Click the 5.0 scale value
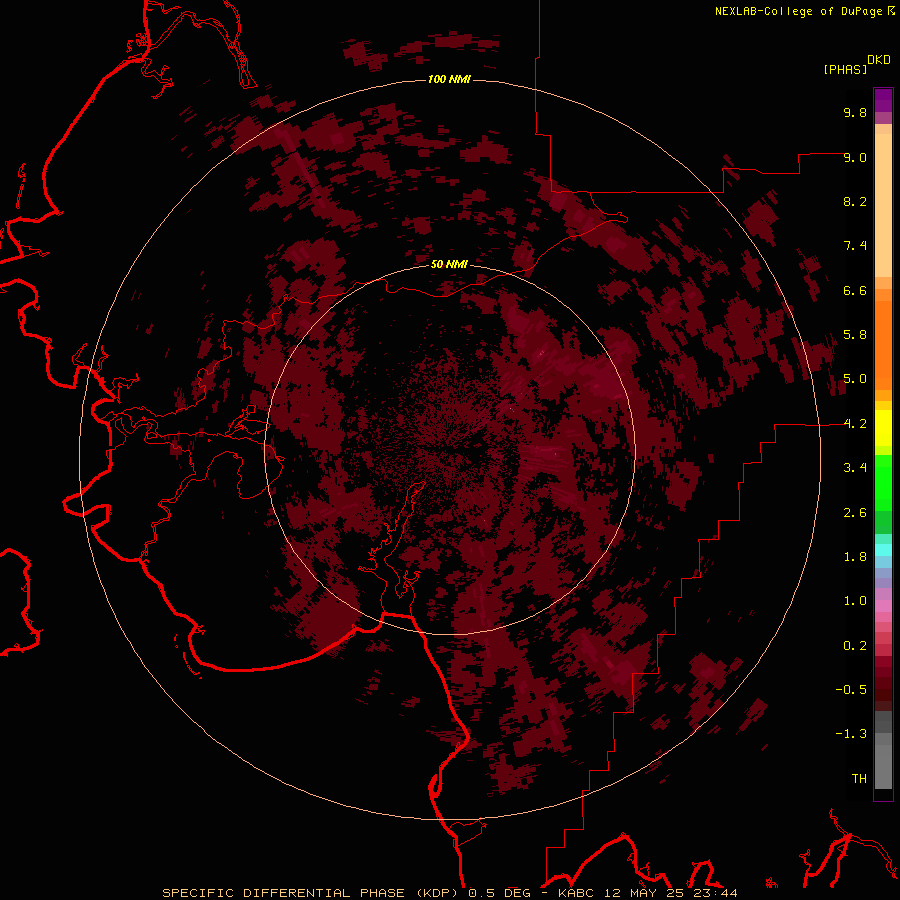900x900 pixels. click(x=855, y=379)
